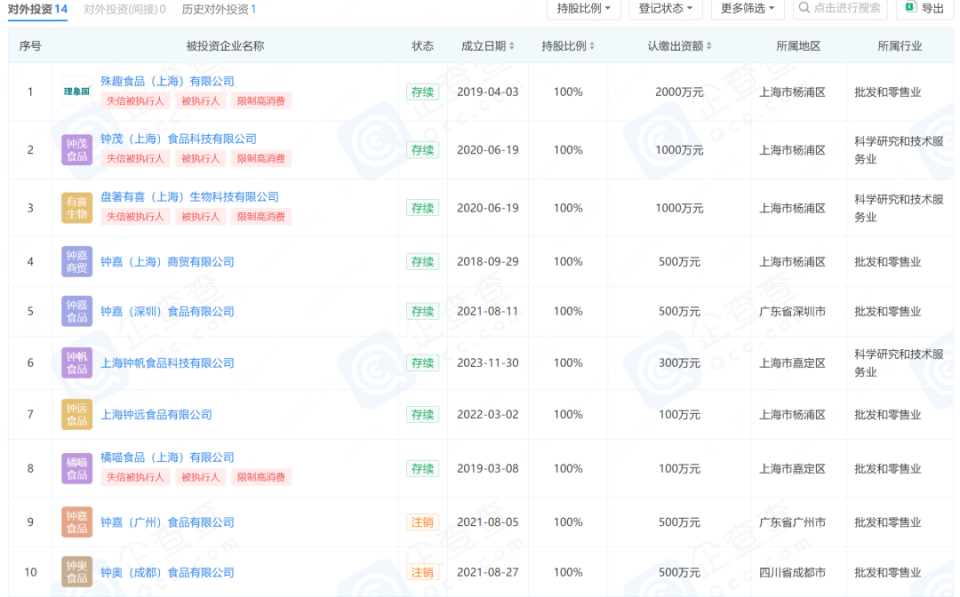The height and width of the screenshot is (597, 960).
Task: Switch to 历史对外投资 1 tab
Action: pyautogui.click(x=219, y=10)
